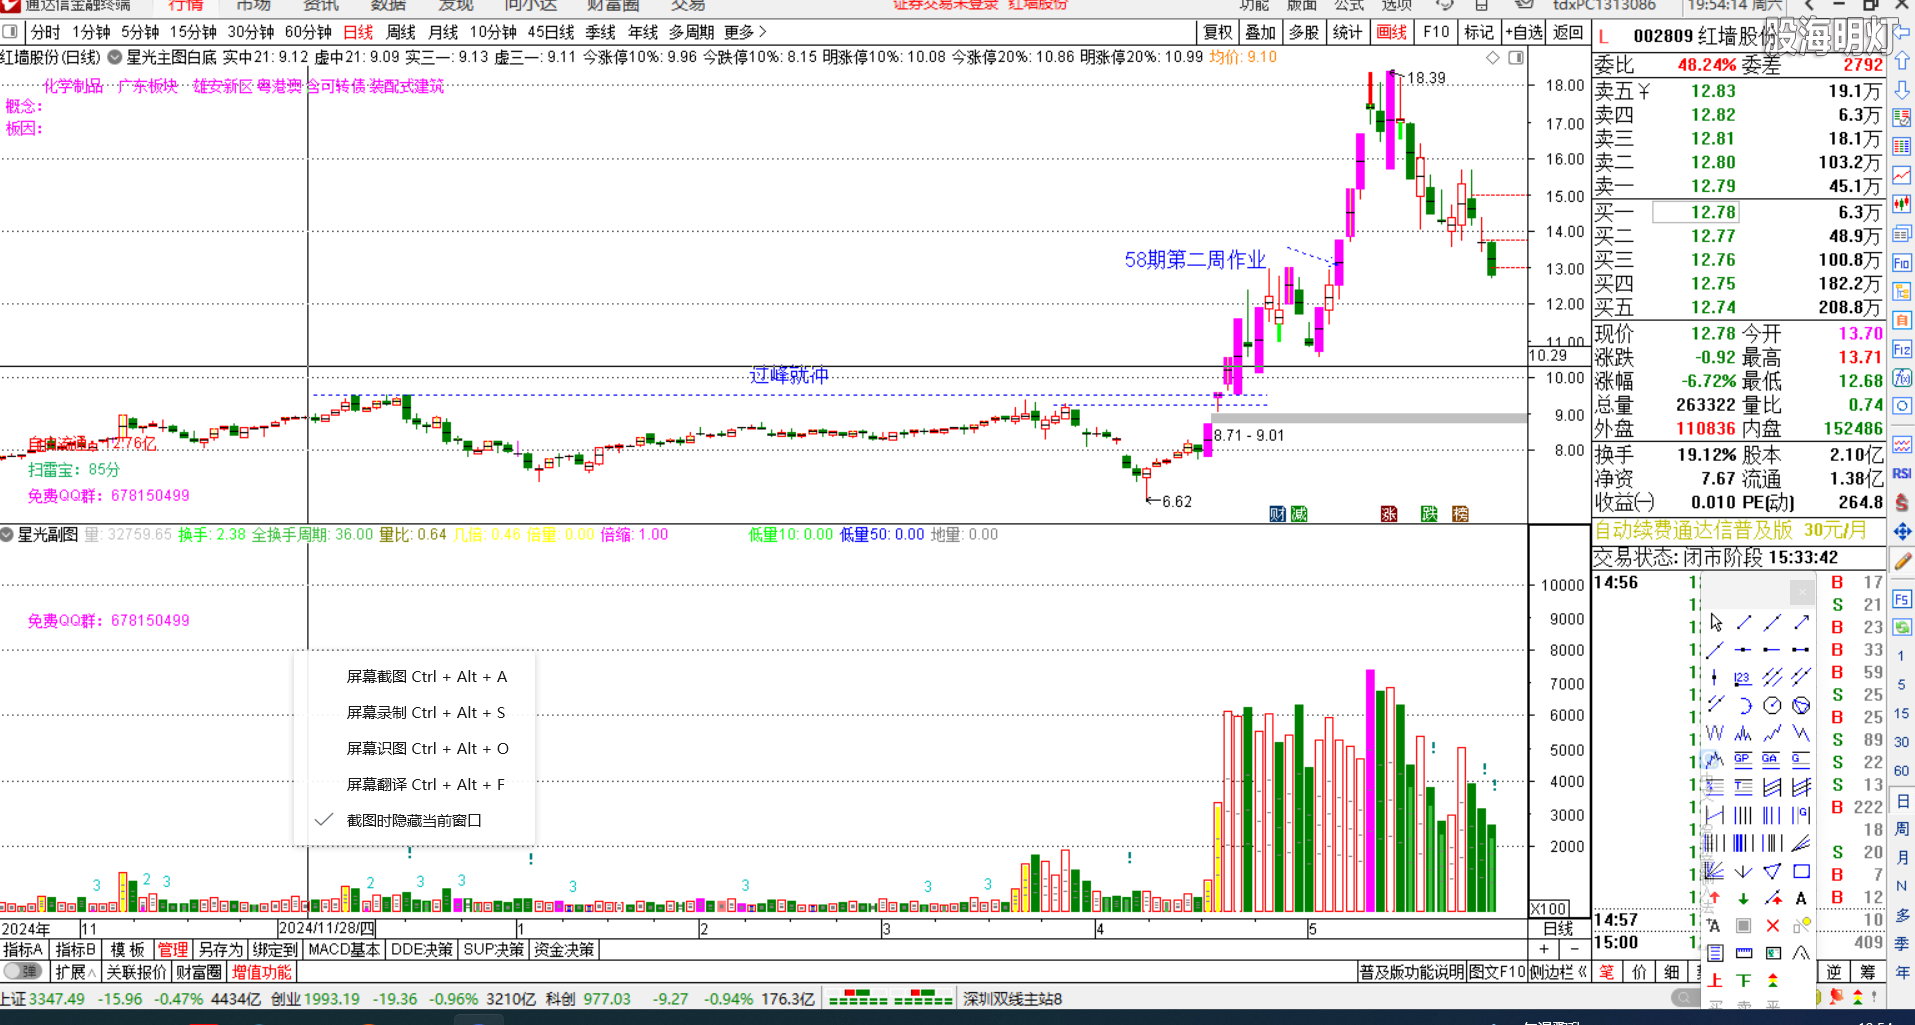This screenshot has height=1025, width=1915.
Task: Click the 深圳双线主站8 server status
Action: coord(1012,999)
